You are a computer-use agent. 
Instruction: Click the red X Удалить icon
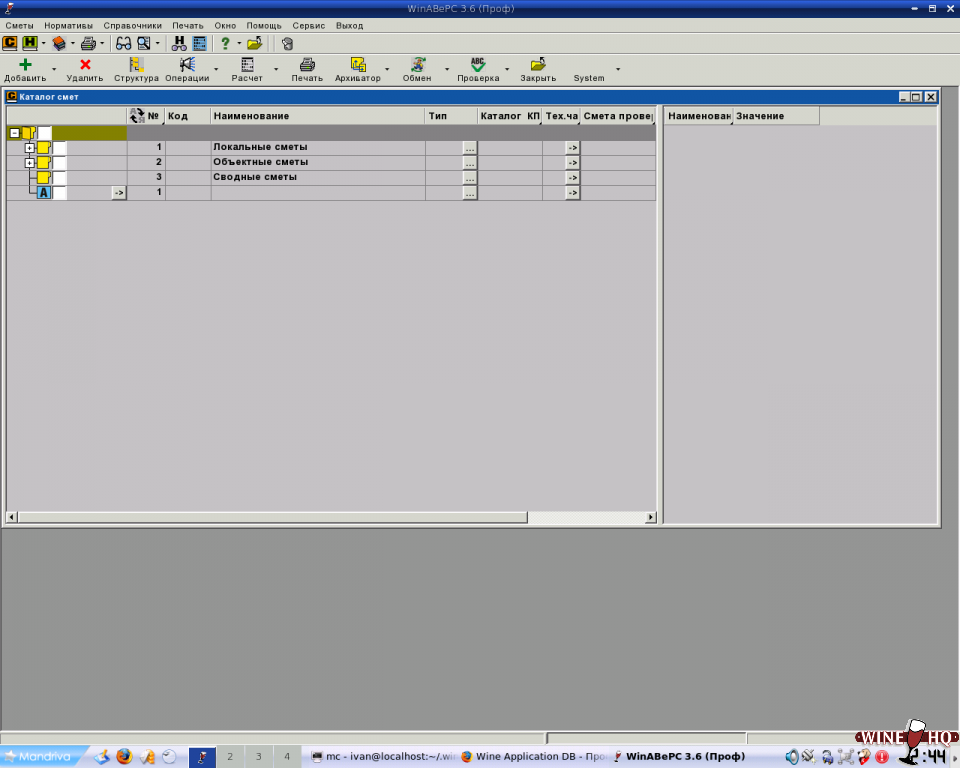(x=85, y=64)
